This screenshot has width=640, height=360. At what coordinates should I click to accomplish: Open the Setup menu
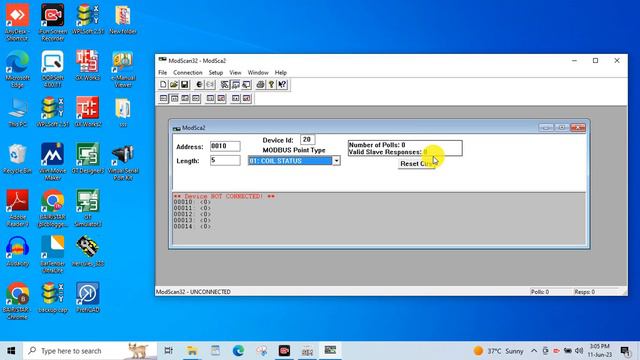[216, 72]
